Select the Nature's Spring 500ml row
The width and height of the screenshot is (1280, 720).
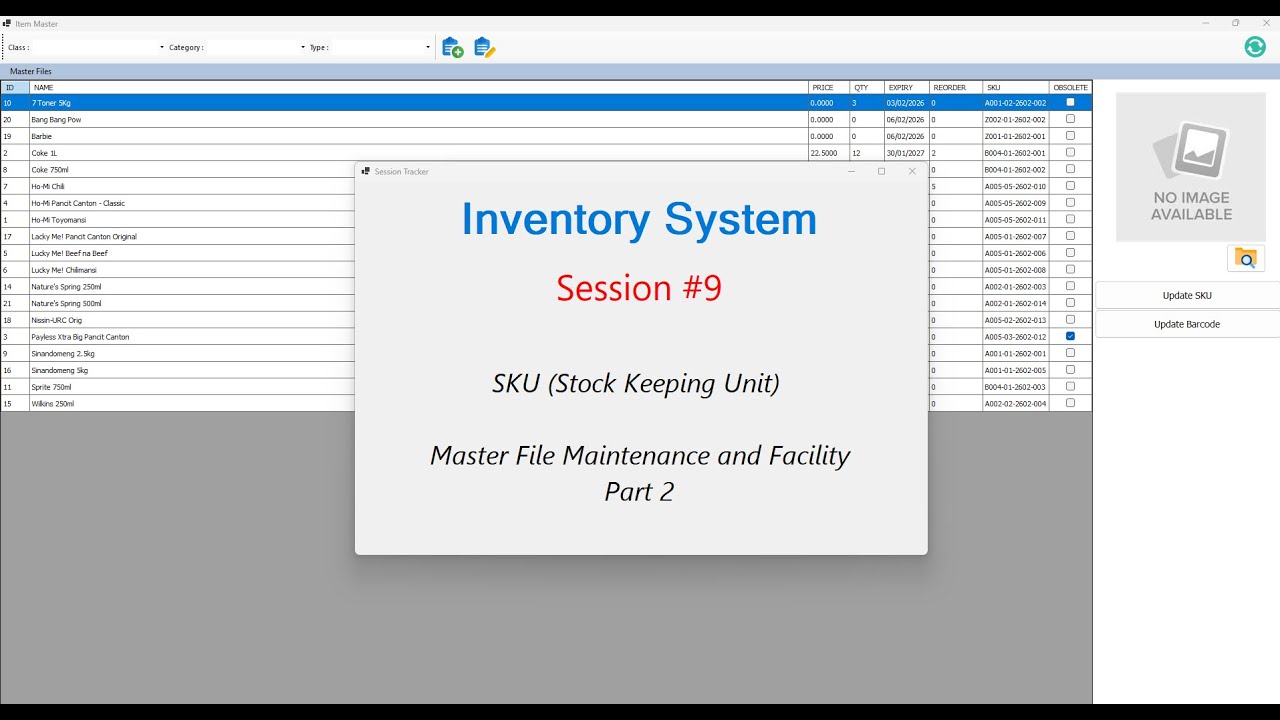pyautogui.click(x=178, y=303)
